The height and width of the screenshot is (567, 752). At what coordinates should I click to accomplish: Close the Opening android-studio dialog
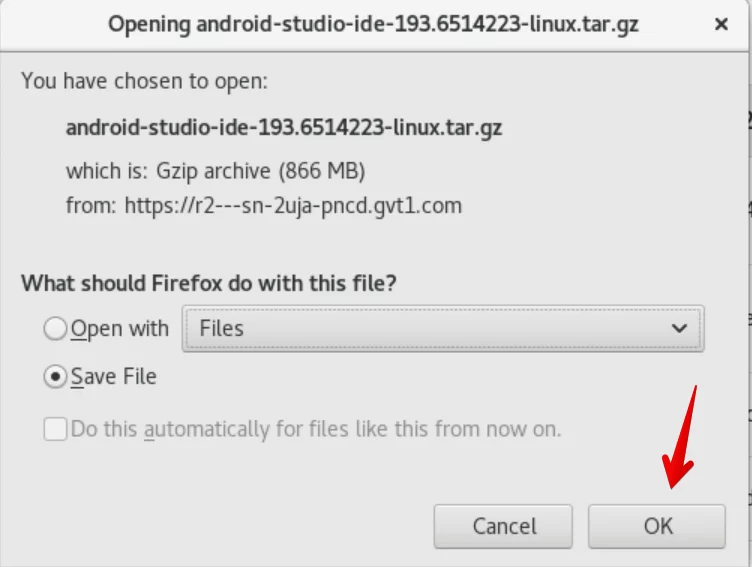pyautogui.click(x=721, y=24)
